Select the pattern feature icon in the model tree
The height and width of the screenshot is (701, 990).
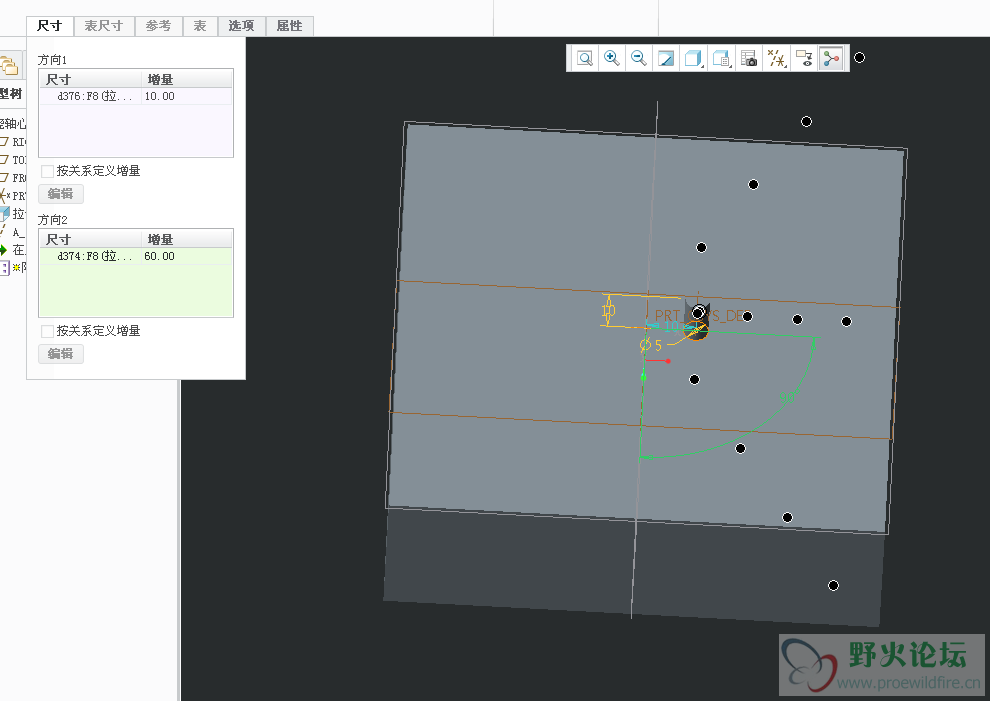(4, 268)
